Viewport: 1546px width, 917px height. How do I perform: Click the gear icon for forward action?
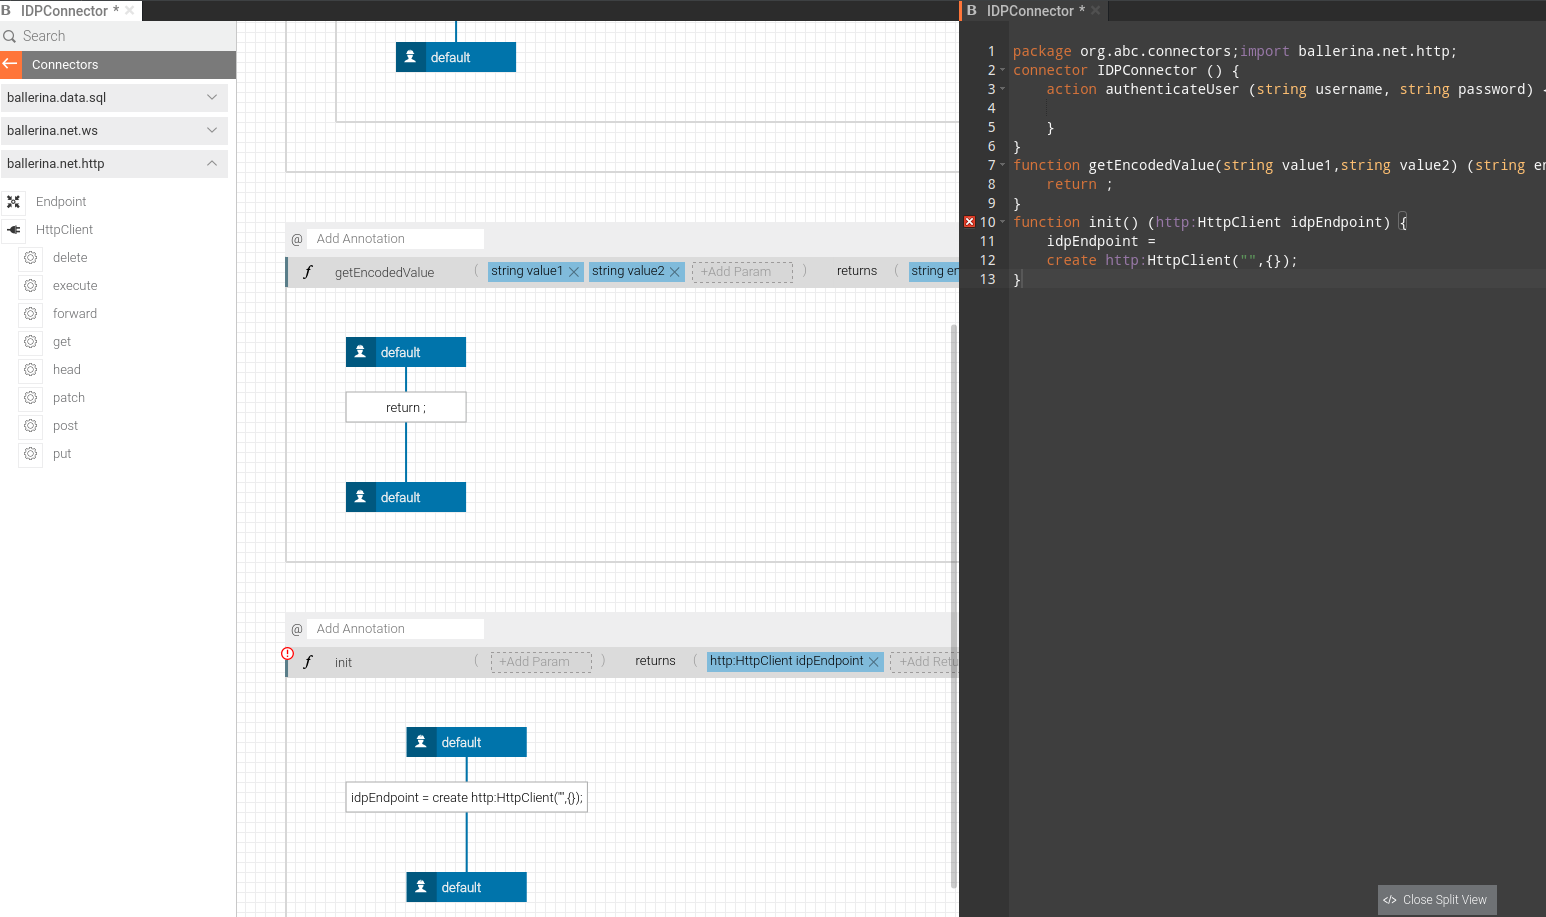tap(31, 314)
